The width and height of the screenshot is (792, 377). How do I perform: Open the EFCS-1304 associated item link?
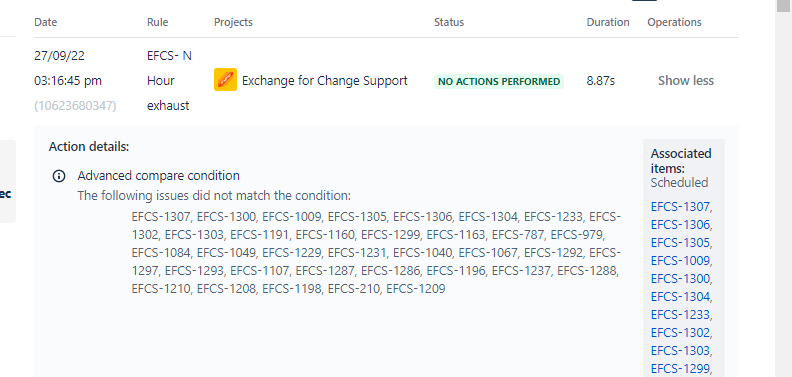tap(681, 297)
